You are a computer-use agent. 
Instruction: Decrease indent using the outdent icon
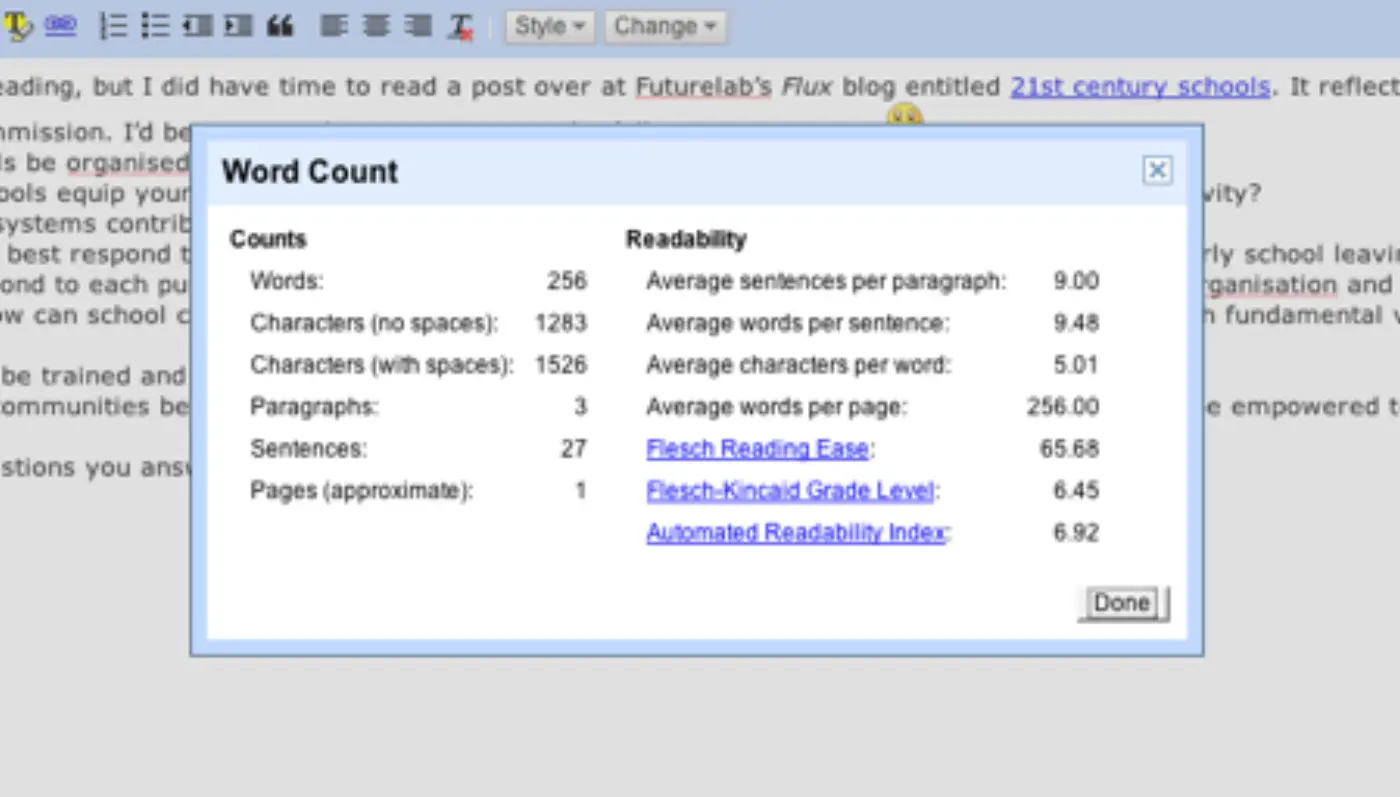pos(197,26)
